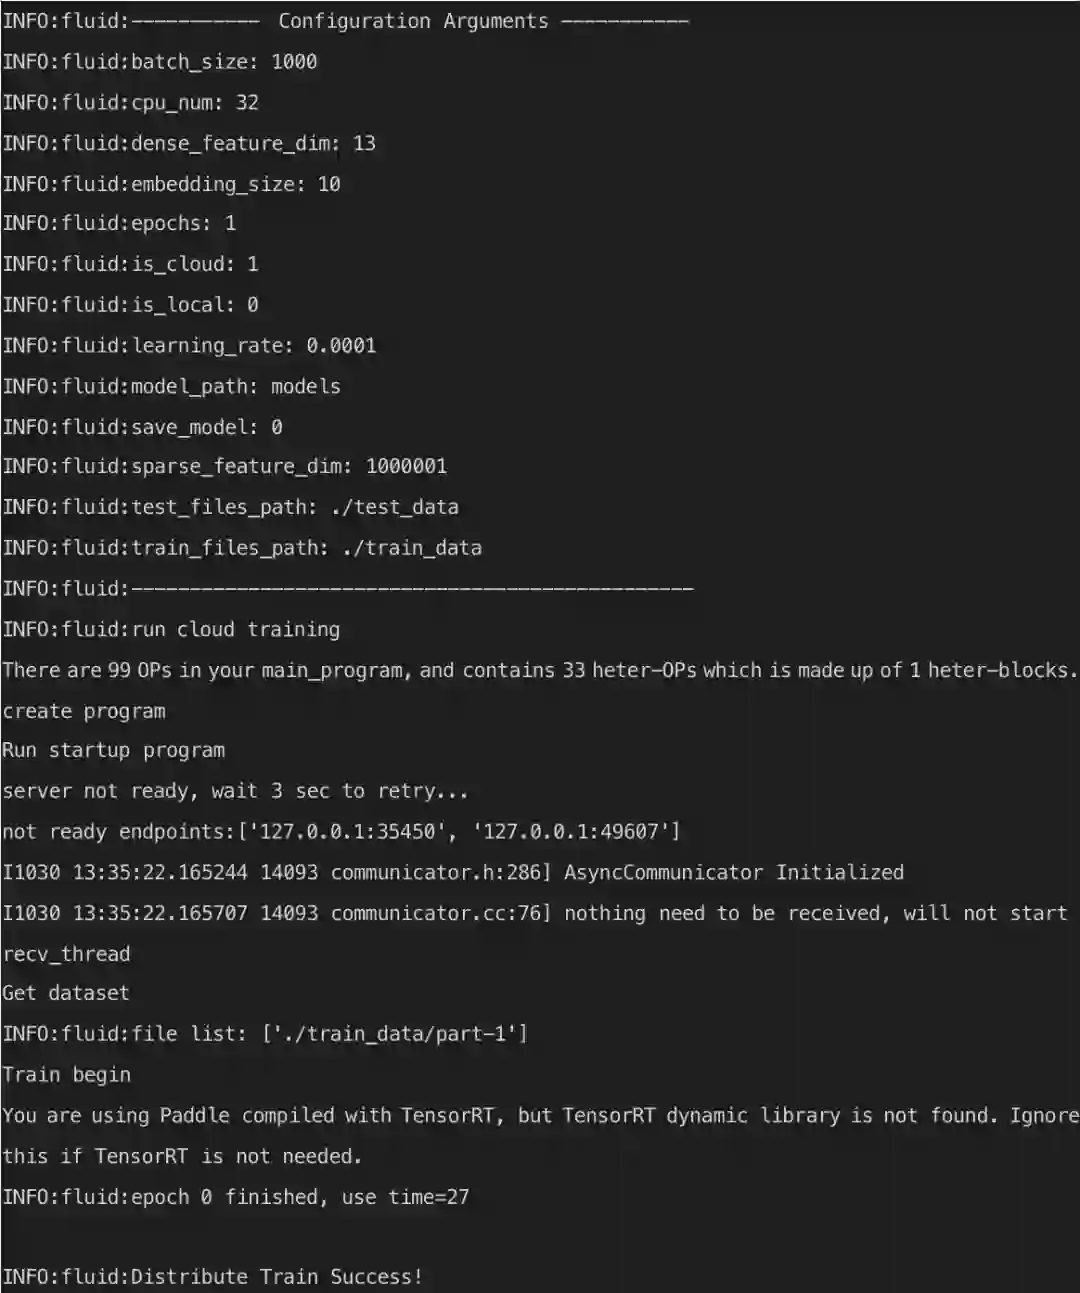The width and height of the screenshot is (1080, 1293).
Task: Click the sparse_feature_dim value 1000001
Action: [x=406, y=466]
